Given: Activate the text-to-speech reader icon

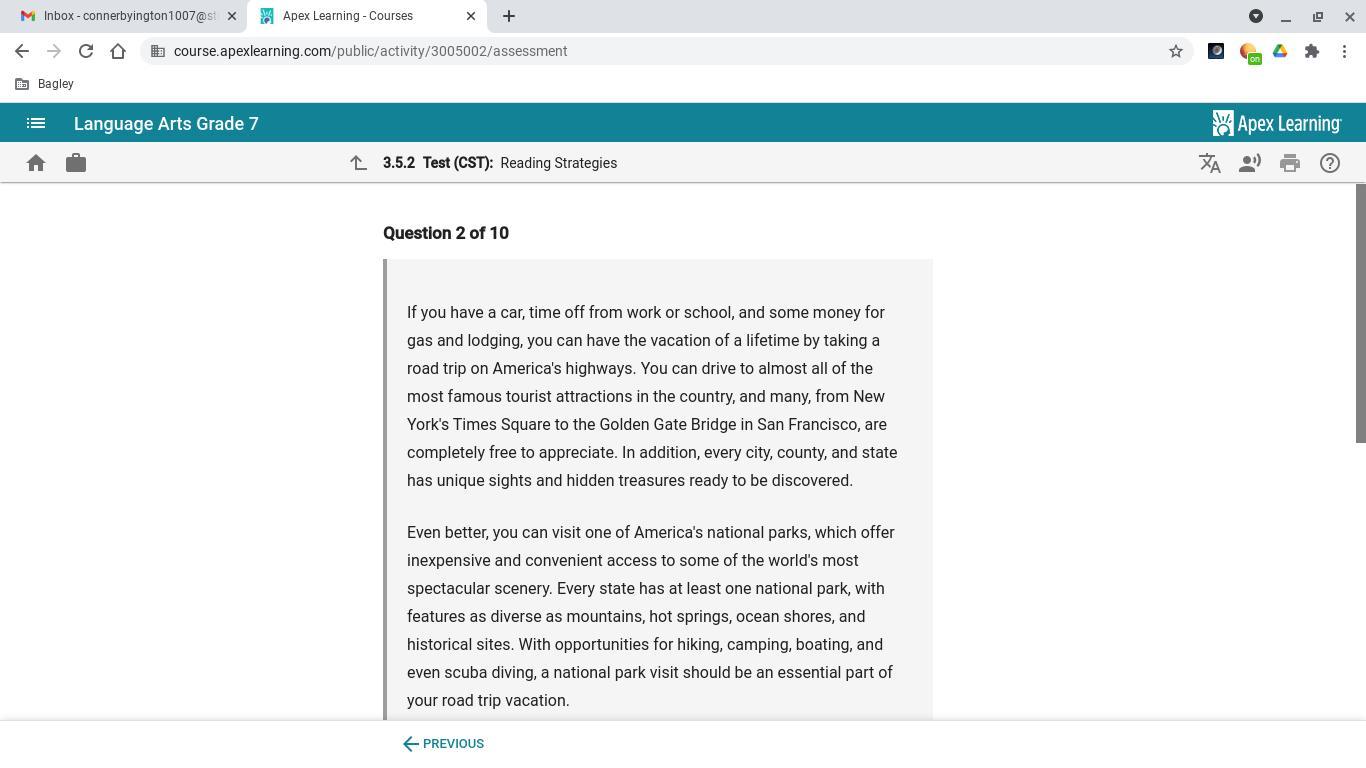Looking at the screenshot, I should (x=1250, y=163).
